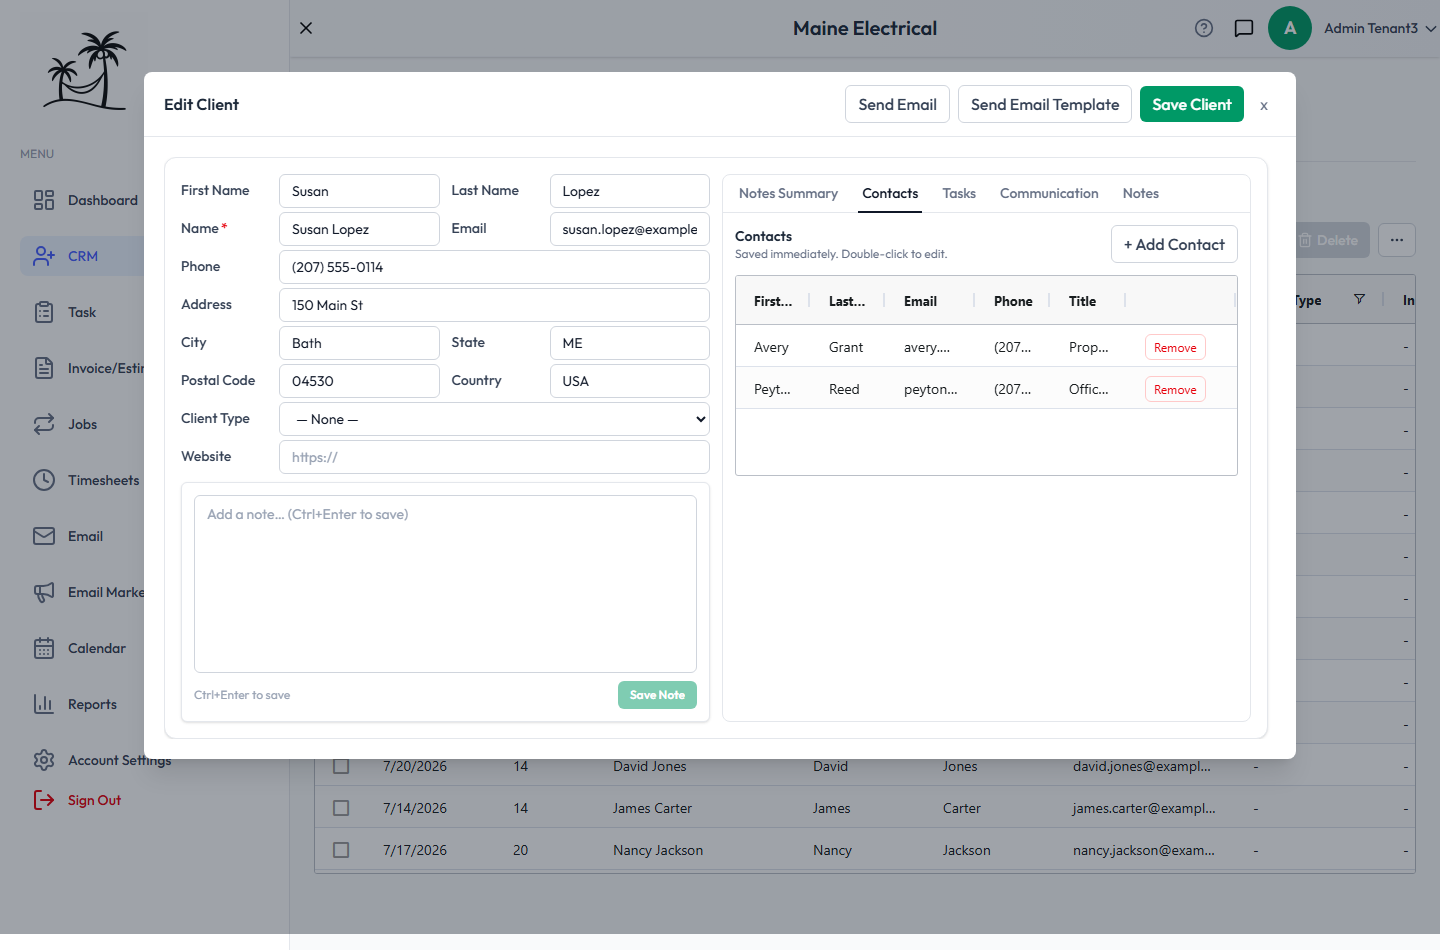Tick the checkbox for James Carter row
The image size is (1440, 950).
pyautogui.click(x=341, y=808)
